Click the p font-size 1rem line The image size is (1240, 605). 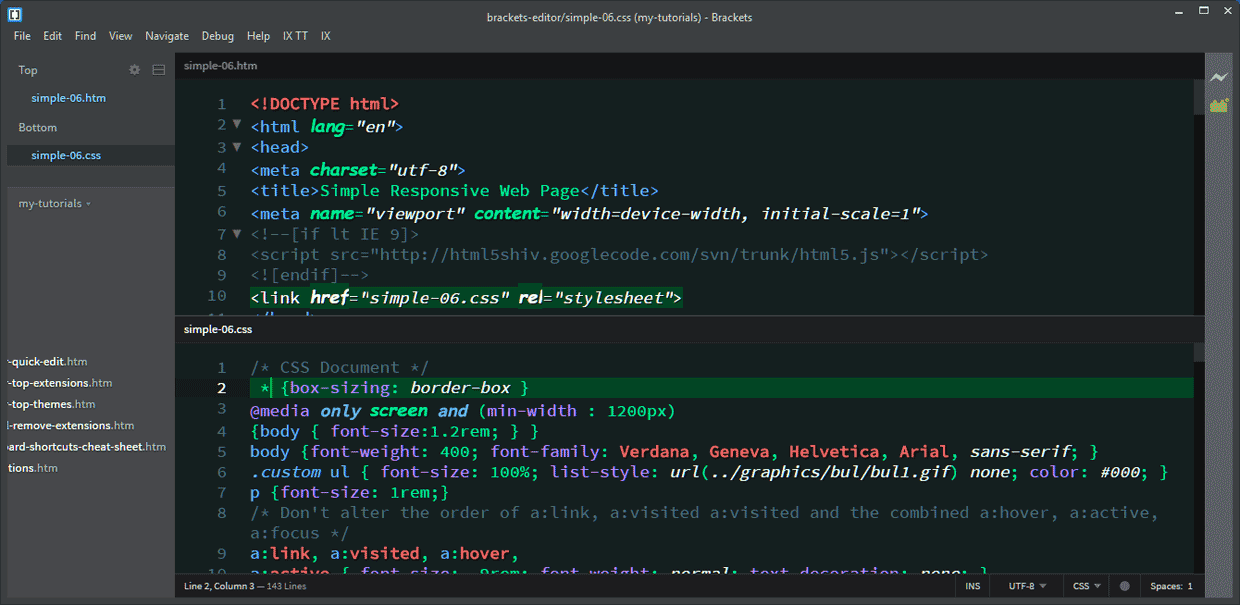point(350,493)
